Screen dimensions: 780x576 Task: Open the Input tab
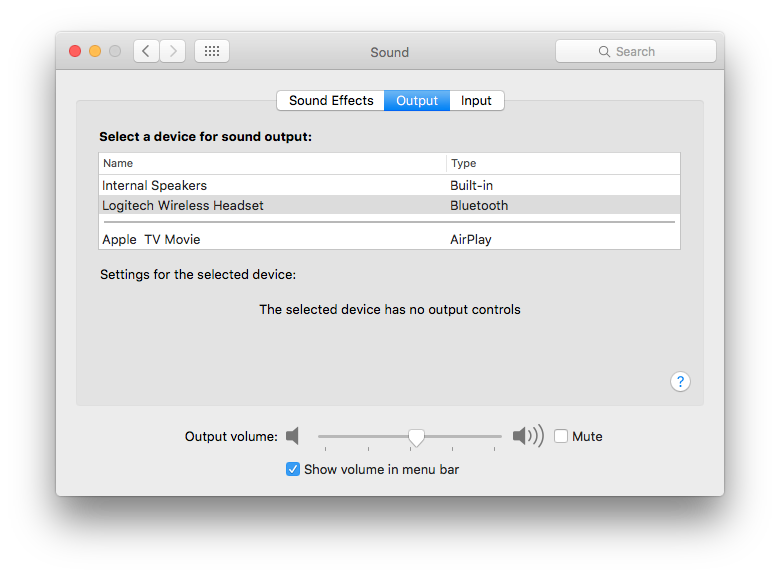[476, 101]
